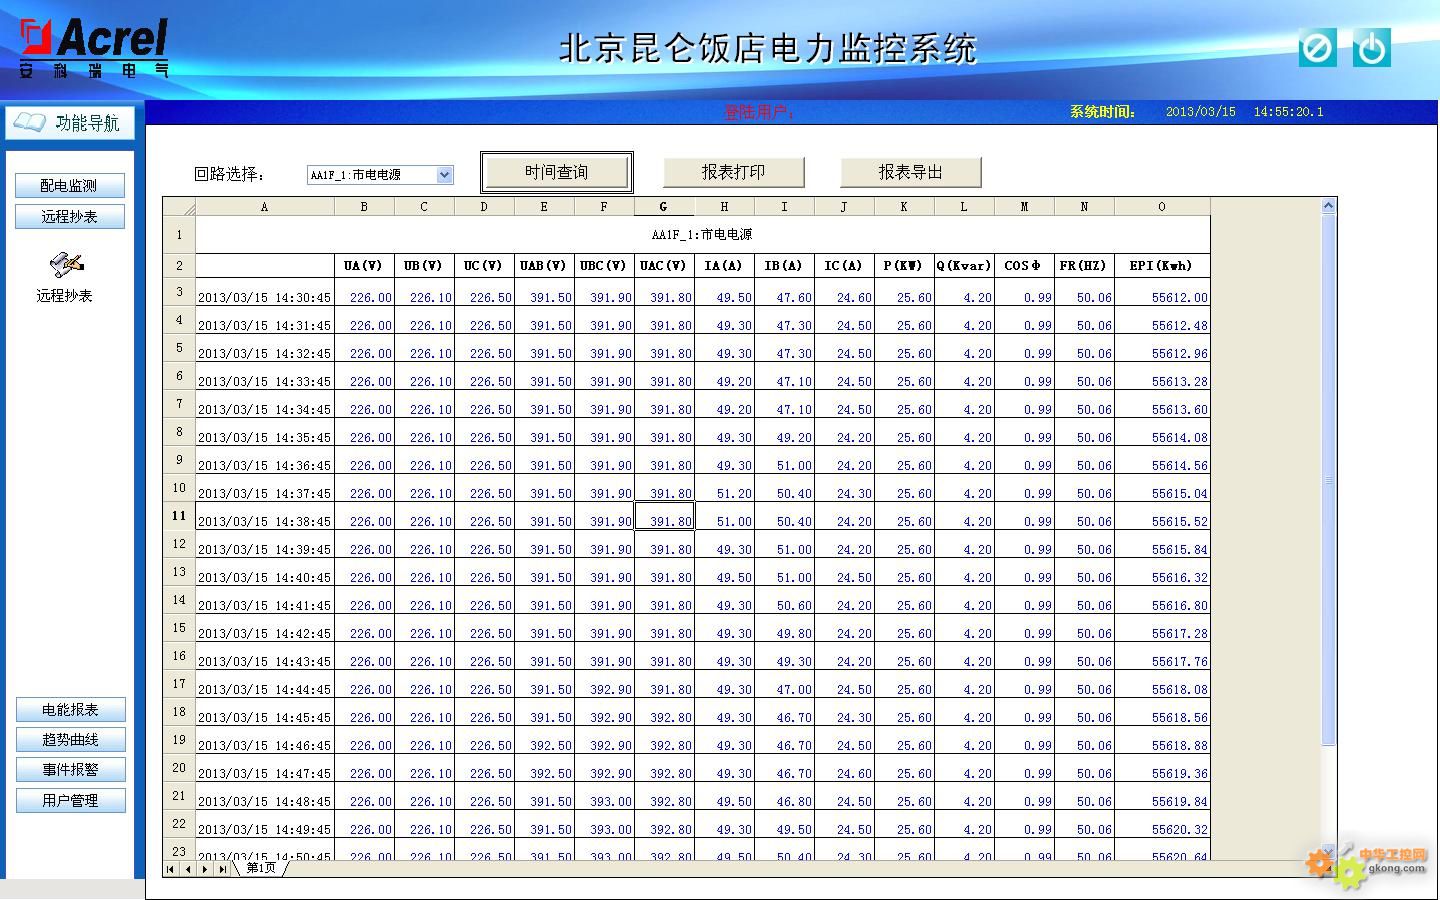Expand the 远程抄表 sidebar section

70,217
